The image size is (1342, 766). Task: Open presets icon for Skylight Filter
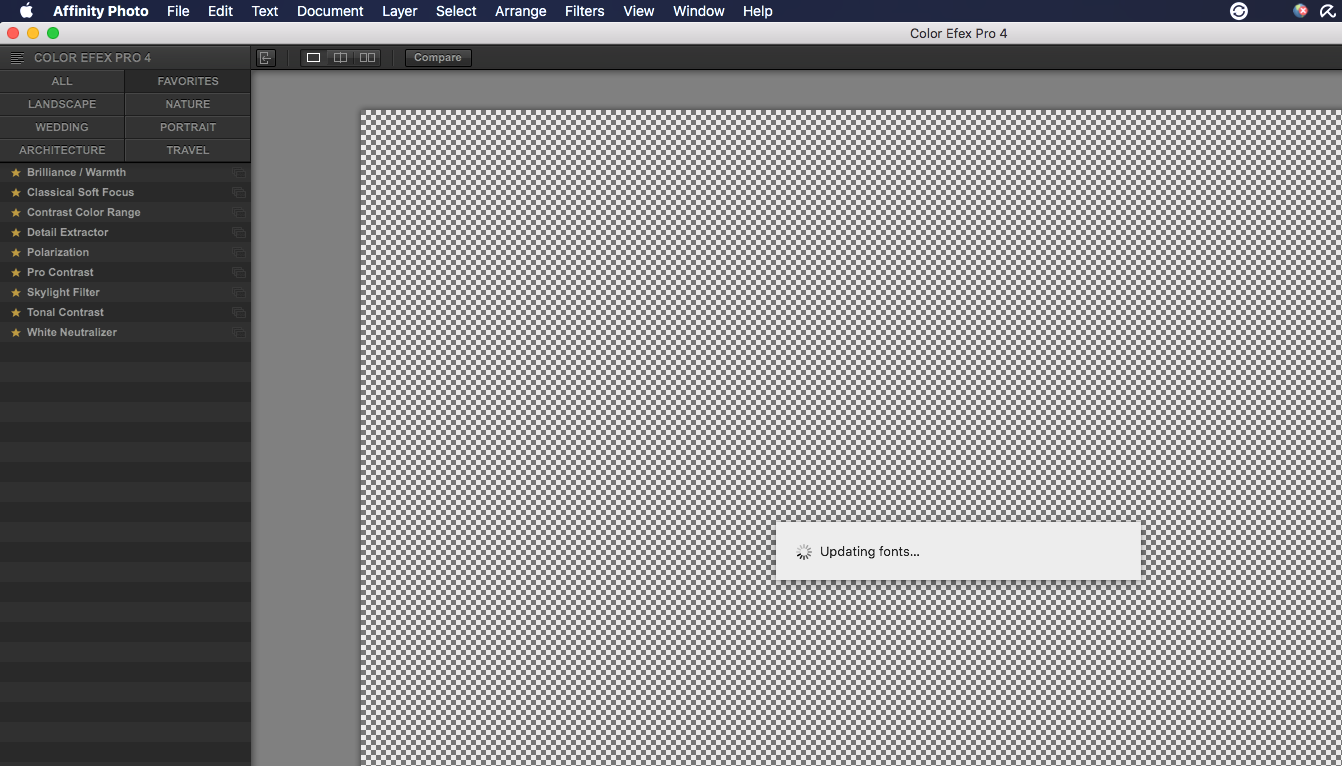click(x=239, y=293)
